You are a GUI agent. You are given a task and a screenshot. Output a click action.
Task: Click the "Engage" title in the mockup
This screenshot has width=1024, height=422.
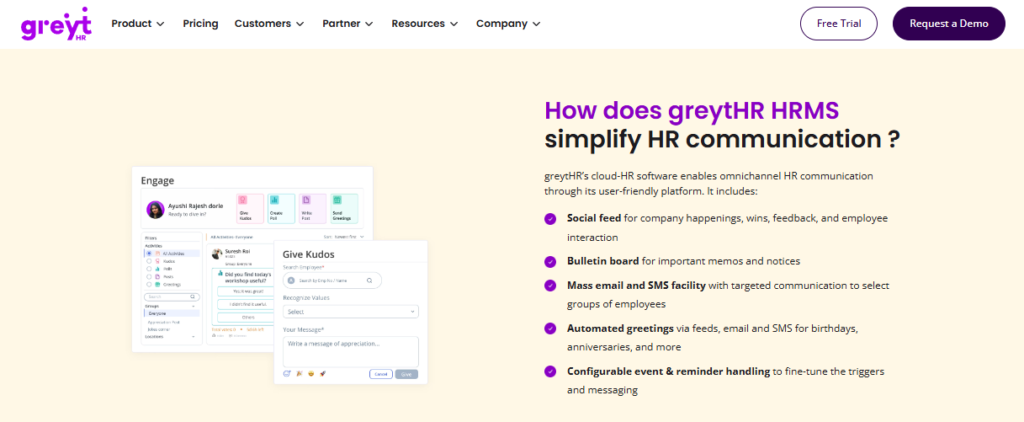(x=157, y=181)
